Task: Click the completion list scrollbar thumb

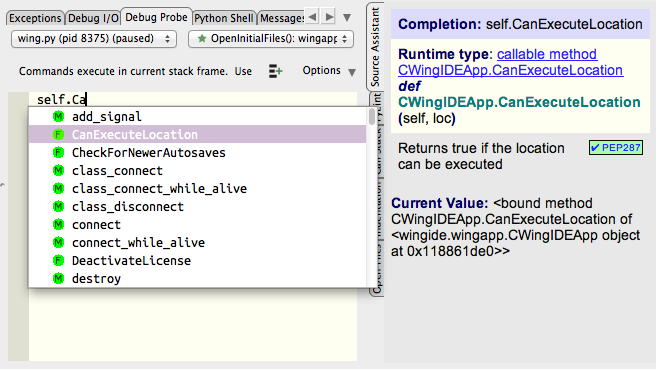Action: (372, 116)
